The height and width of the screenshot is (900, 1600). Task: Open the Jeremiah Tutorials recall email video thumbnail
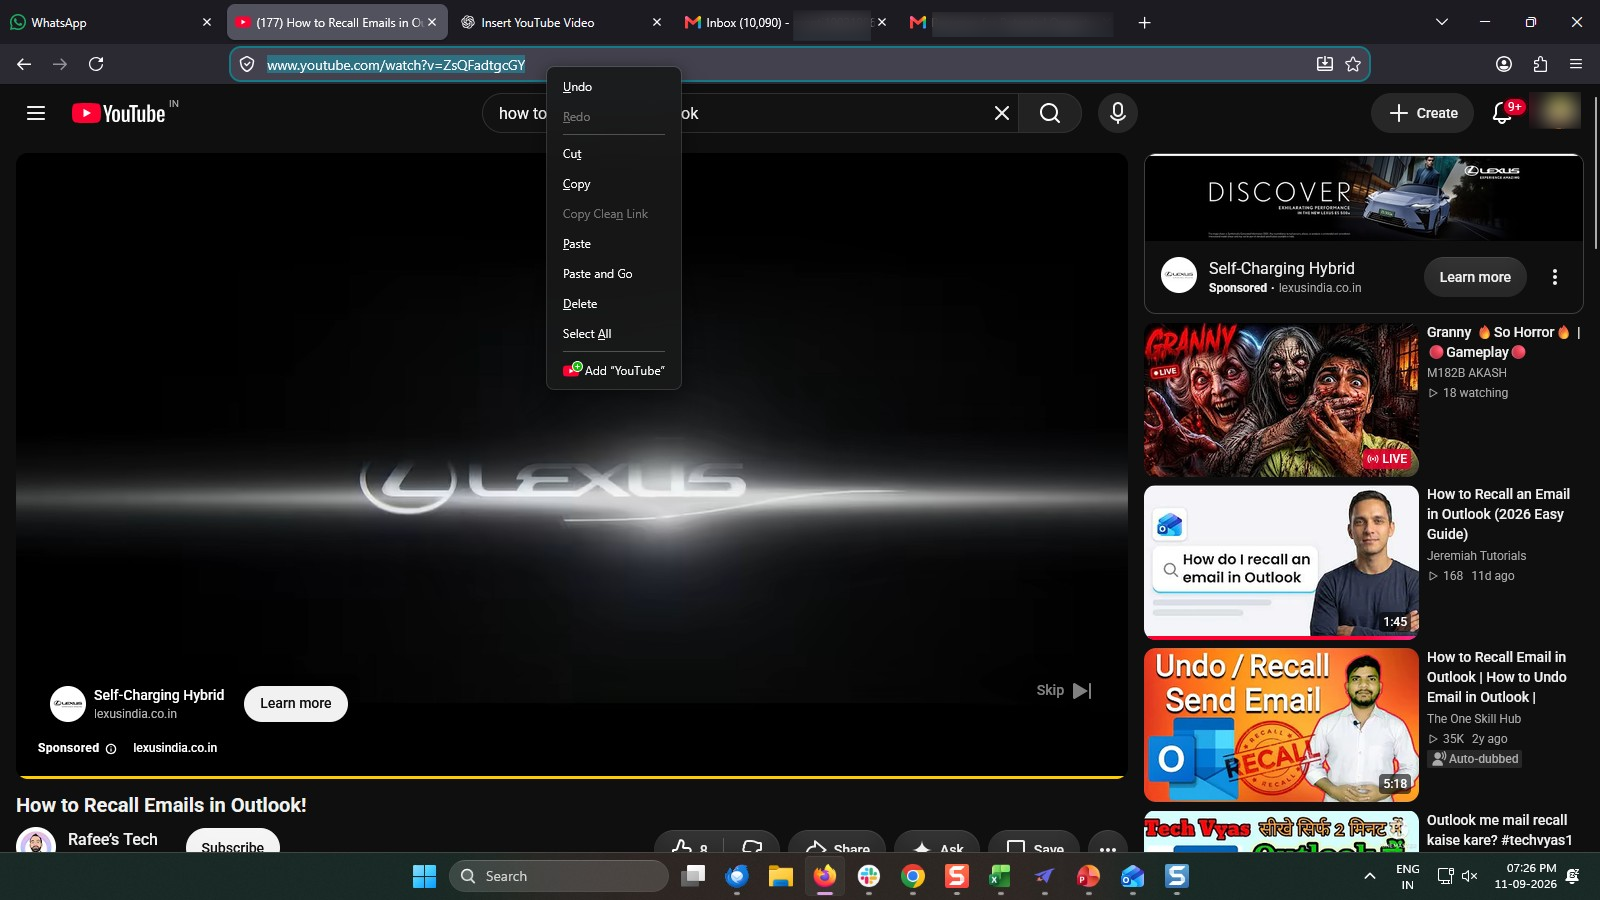tap(1281, 562)
